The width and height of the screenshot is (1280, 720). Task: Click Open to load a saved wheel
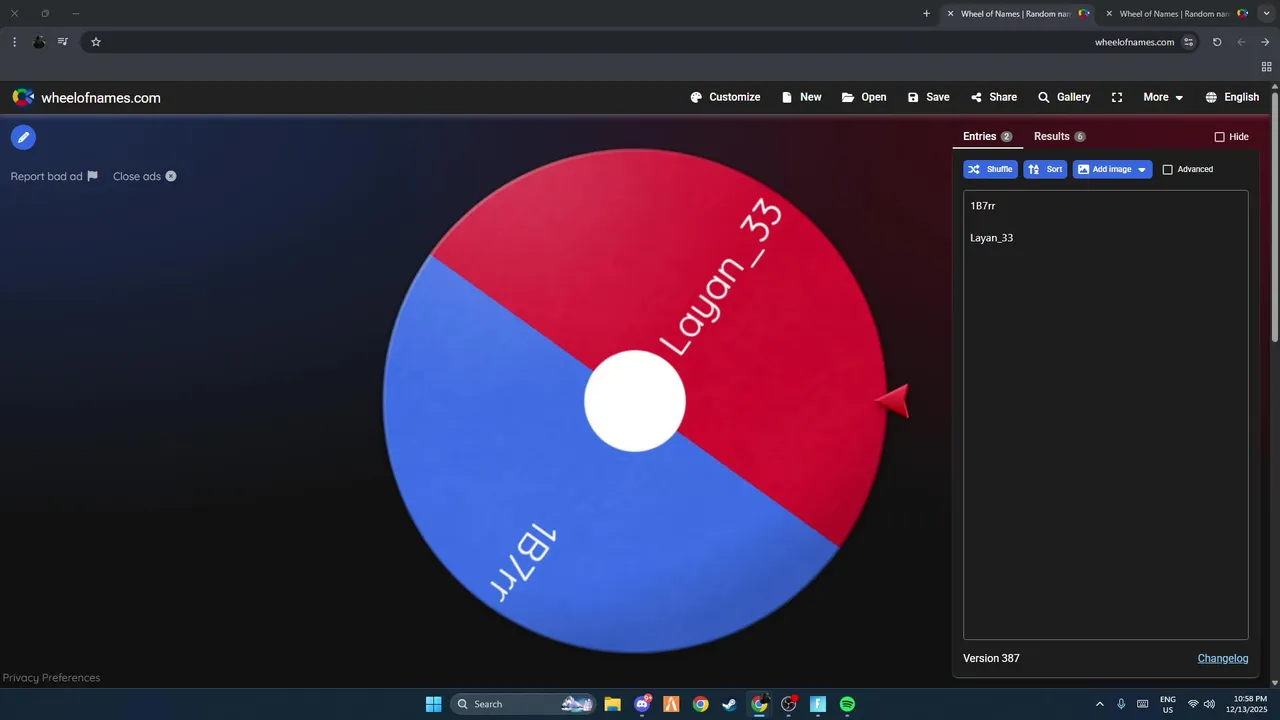coord(864,97)
